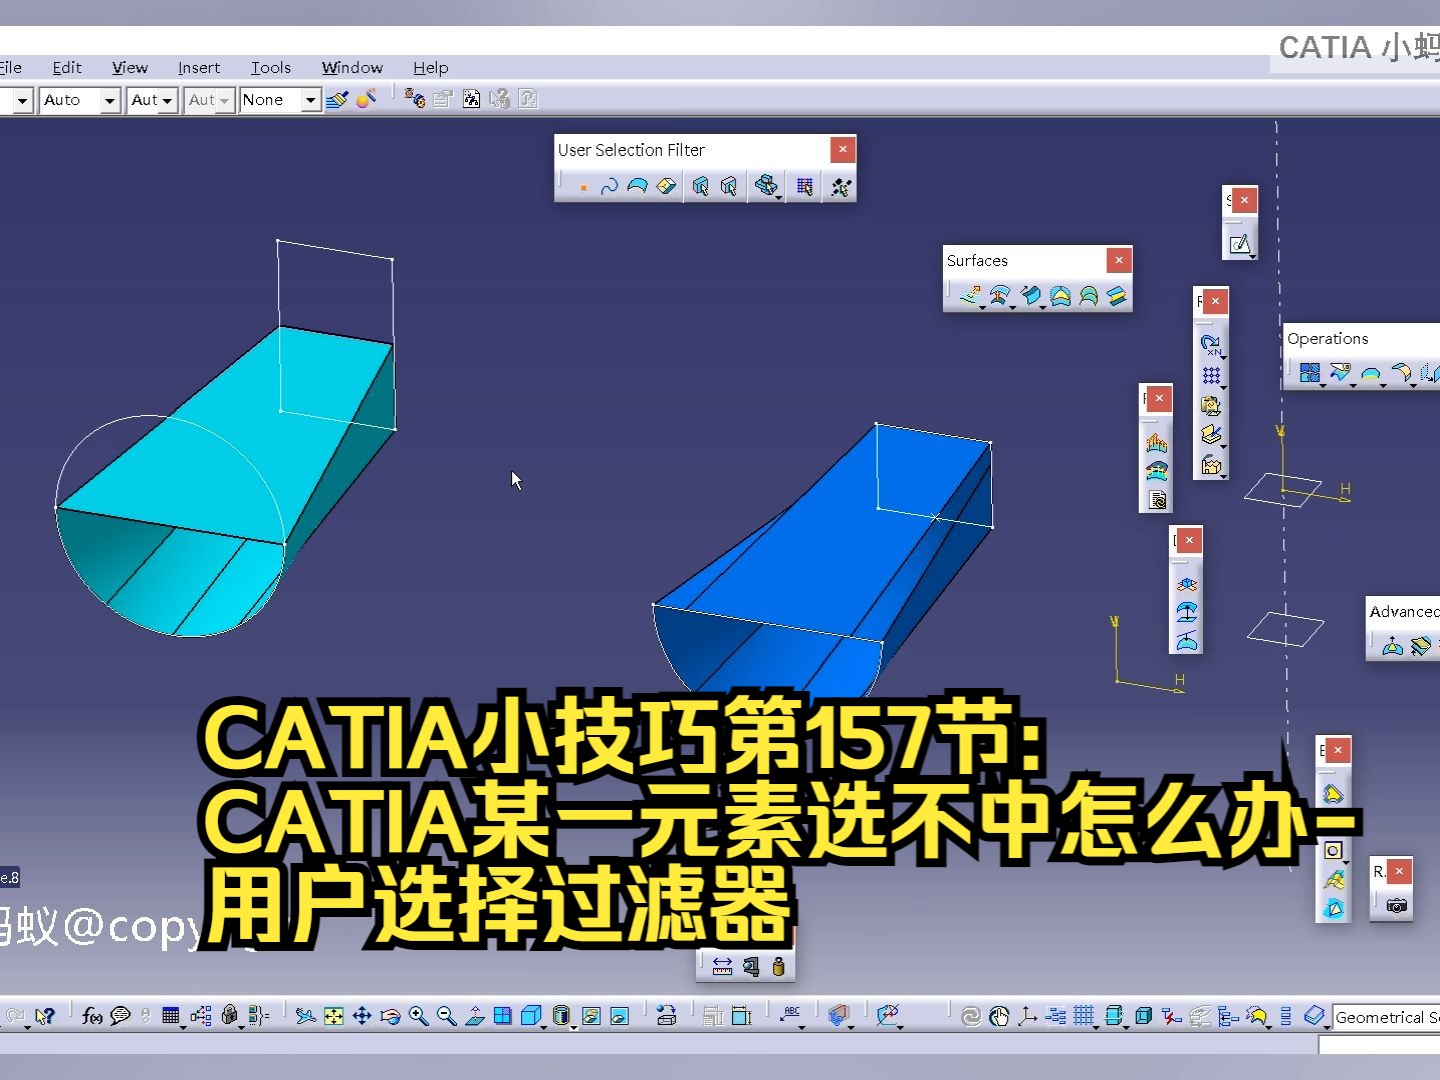Click the Axis System icon
Viewport: 1440px width, 1080px height.
pyautogui.click(x=1027, y=1016)
